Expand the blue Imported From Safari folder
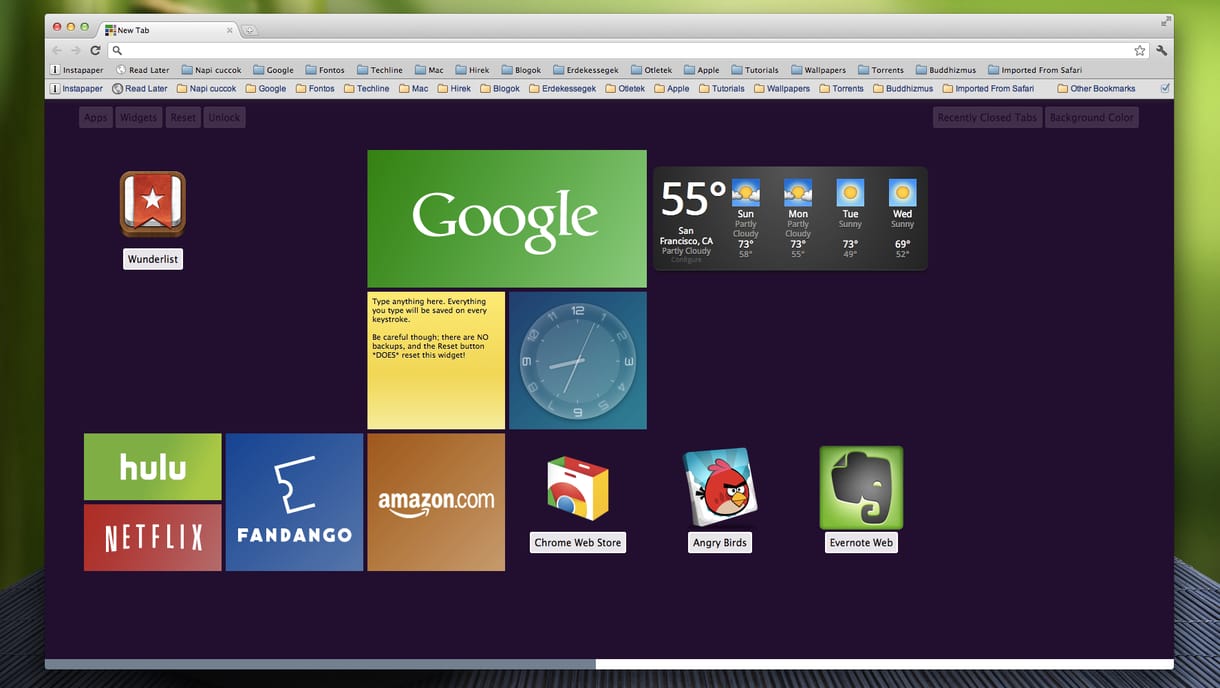 coord(1035,70)
